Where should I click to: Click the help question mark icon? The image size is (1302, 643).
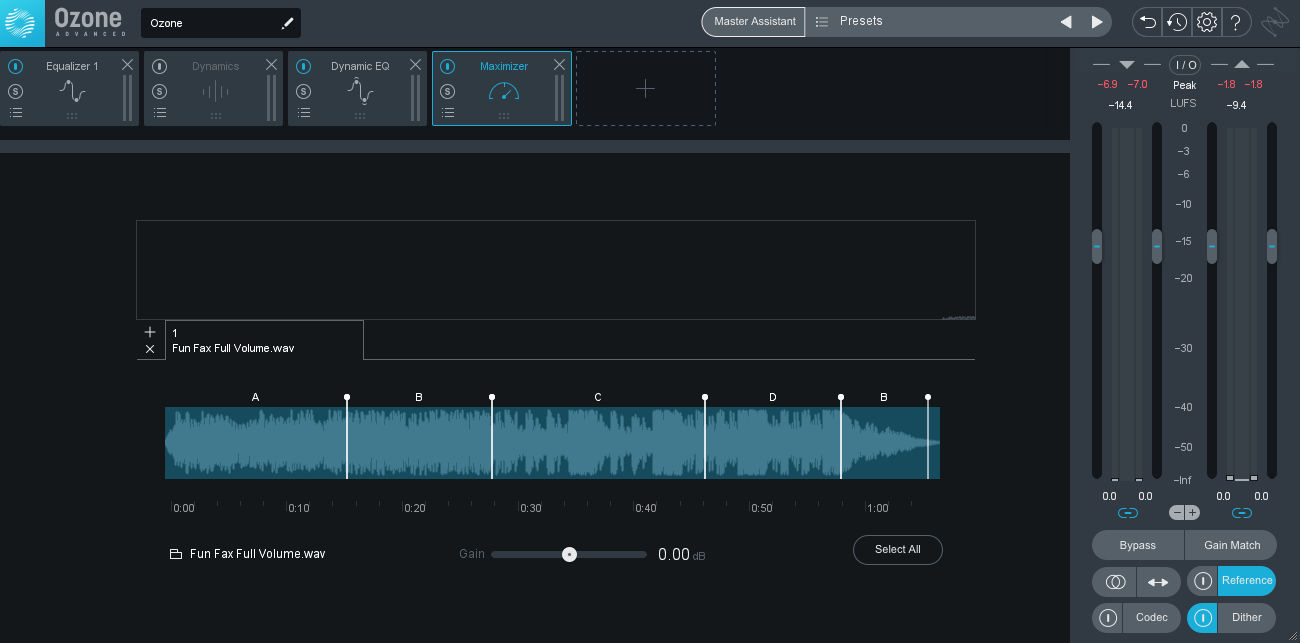(x=1236, y=22)
